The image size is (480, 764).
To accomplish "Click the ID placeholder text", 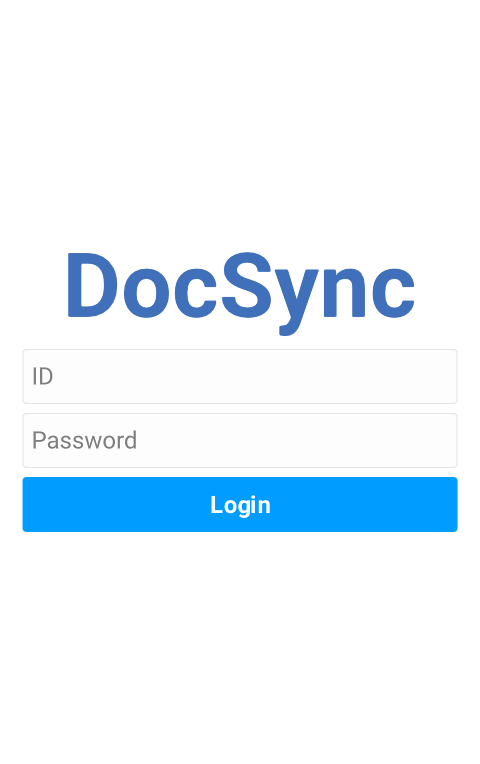I will 42,377.
